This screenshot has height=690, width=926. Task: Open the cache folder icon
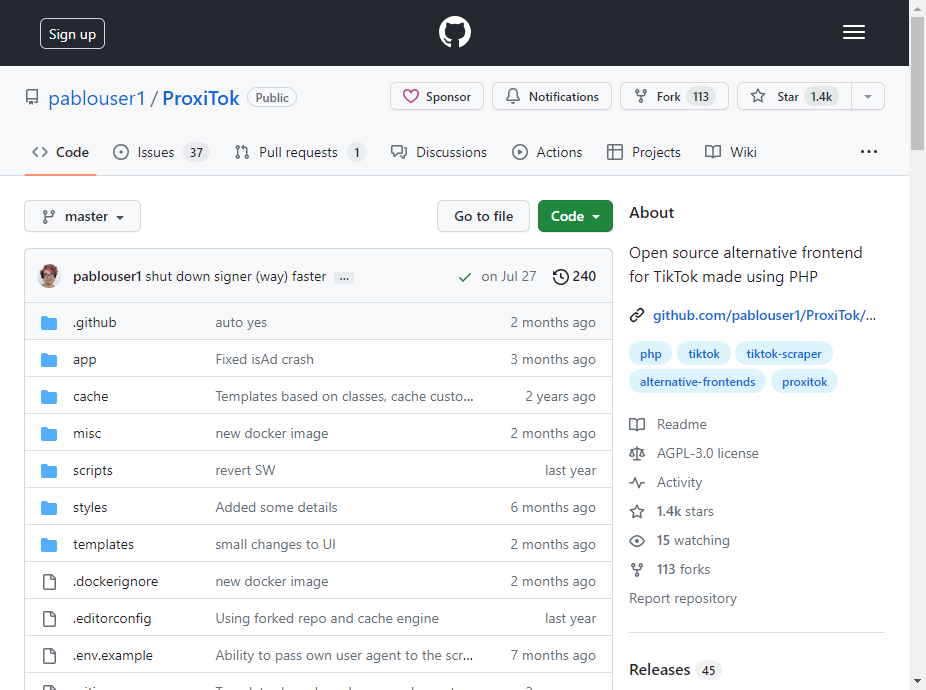tap(49, 396)
